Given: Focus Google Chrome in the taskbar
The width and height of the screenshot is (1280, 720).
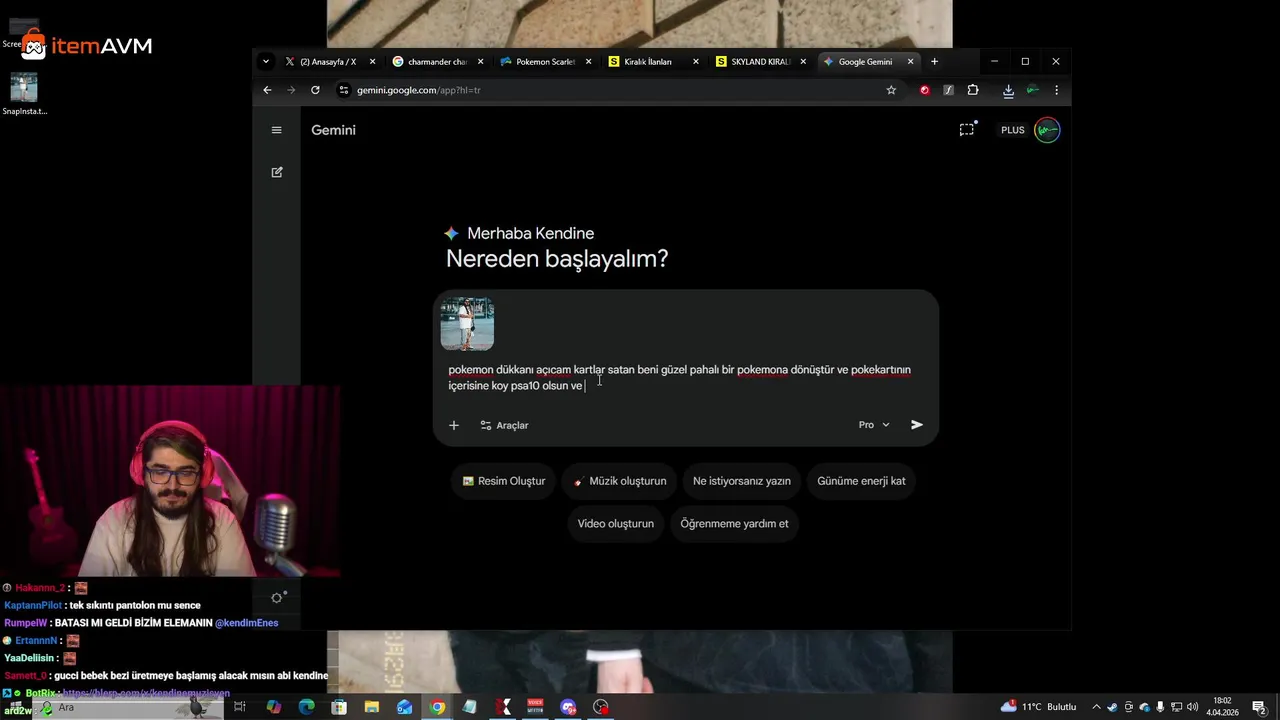Looking at the screenshot, I should [x=438, y=707].
